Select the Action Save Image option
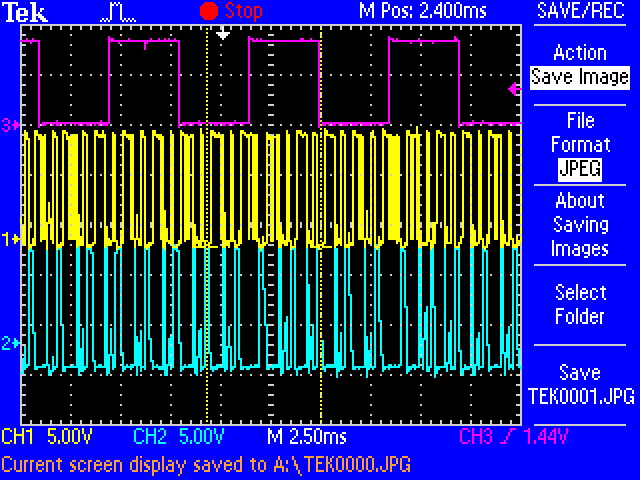This screenshot has width=640, height=480. click(580, 65)
